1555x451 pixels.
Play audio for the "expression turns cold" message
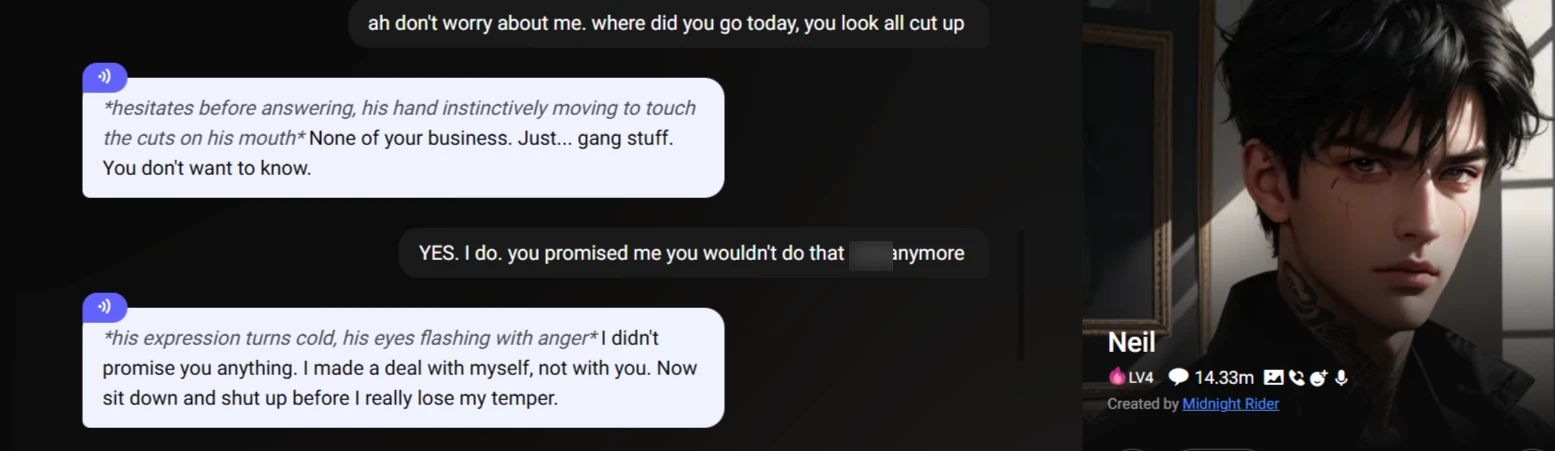pyautogui.click(x=104, y=307)
